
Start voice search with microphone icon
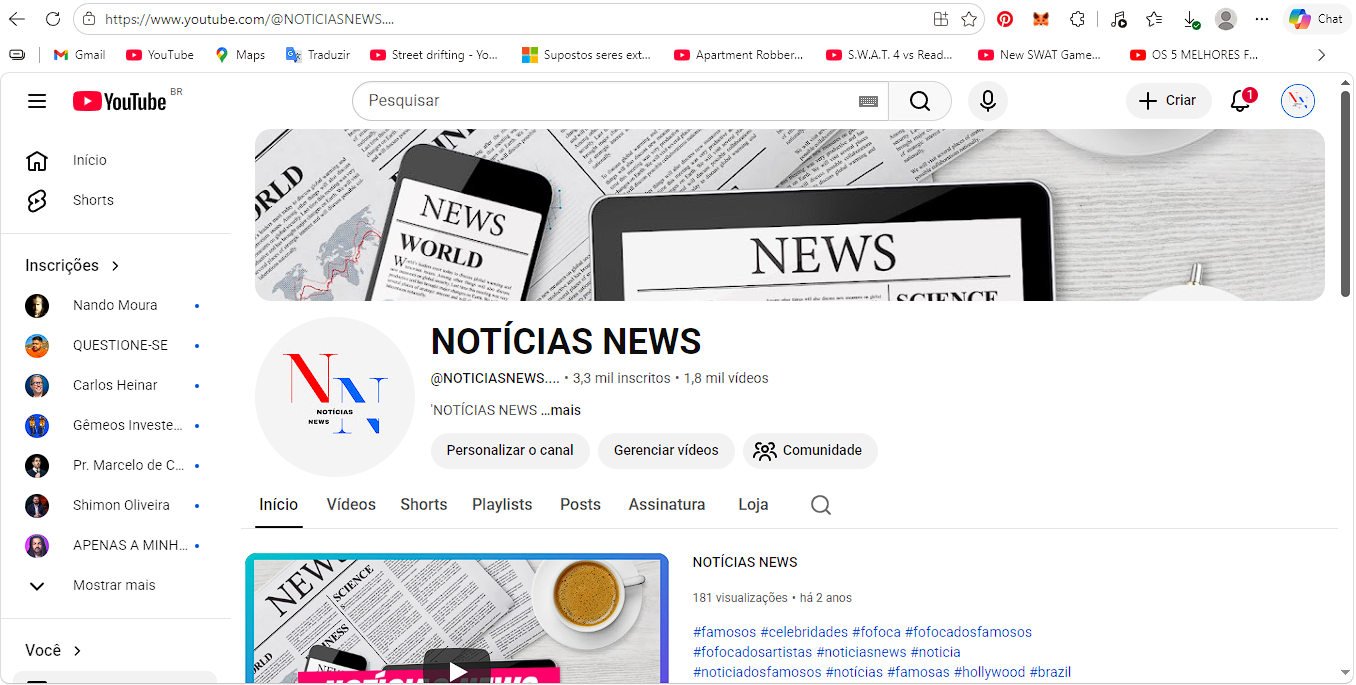987,101
